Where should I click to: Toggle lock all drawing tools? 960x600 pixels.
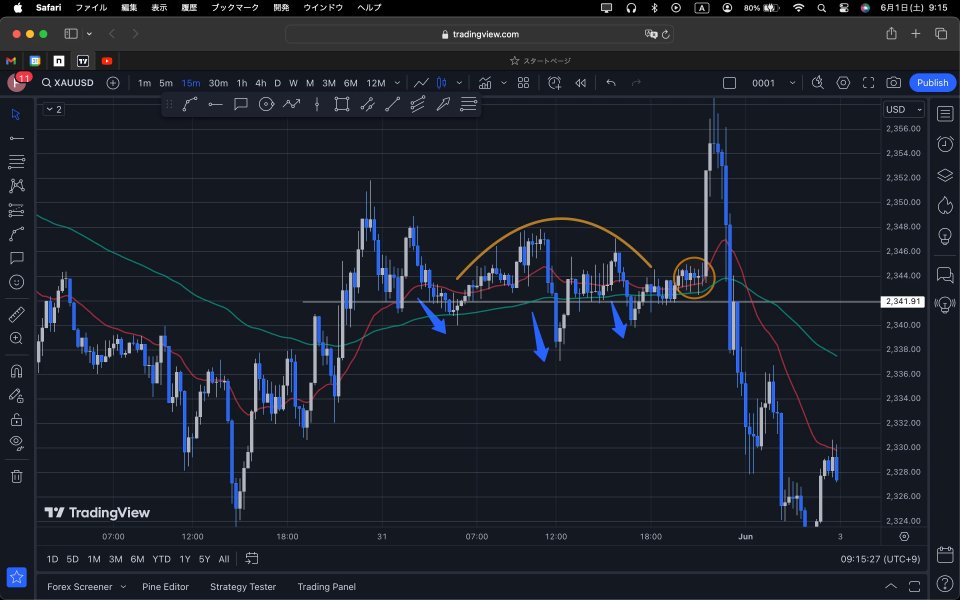[x=16, y=420]
